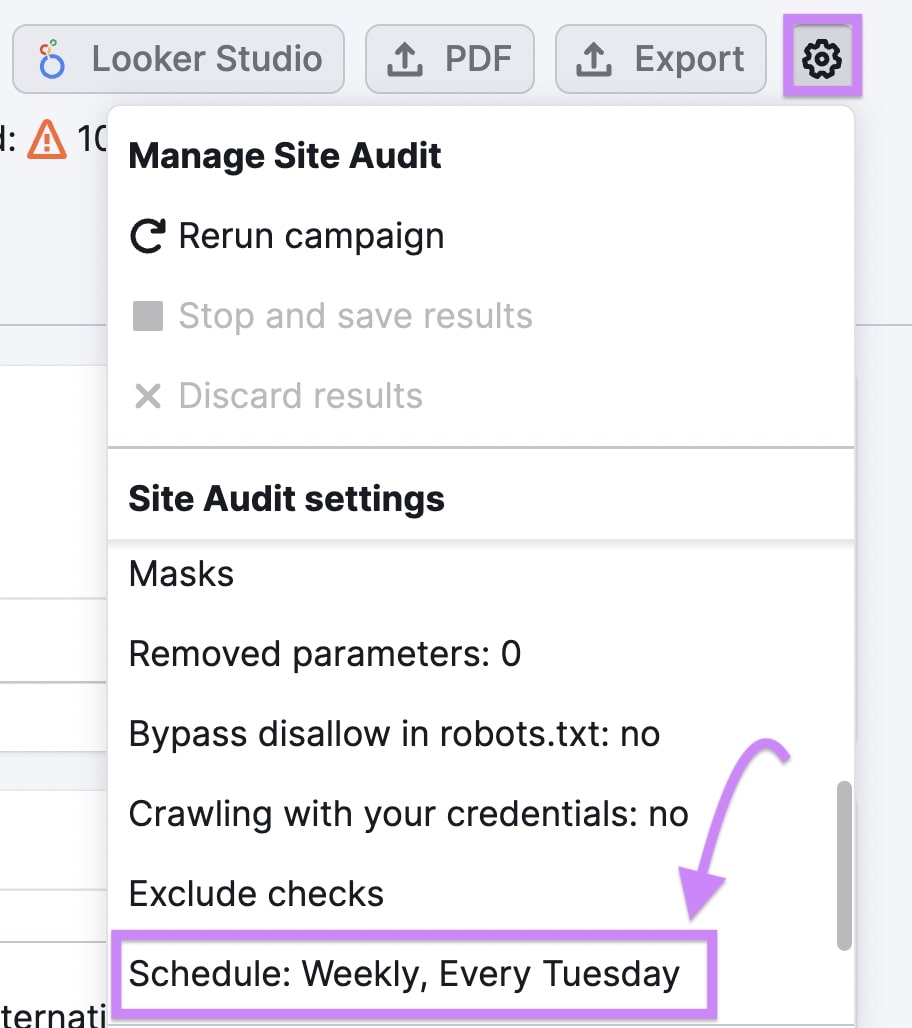Choose 'Discard results' in the dropdown menu
The width and height of the screenshot is (912, 1028).
click(300, 396)
